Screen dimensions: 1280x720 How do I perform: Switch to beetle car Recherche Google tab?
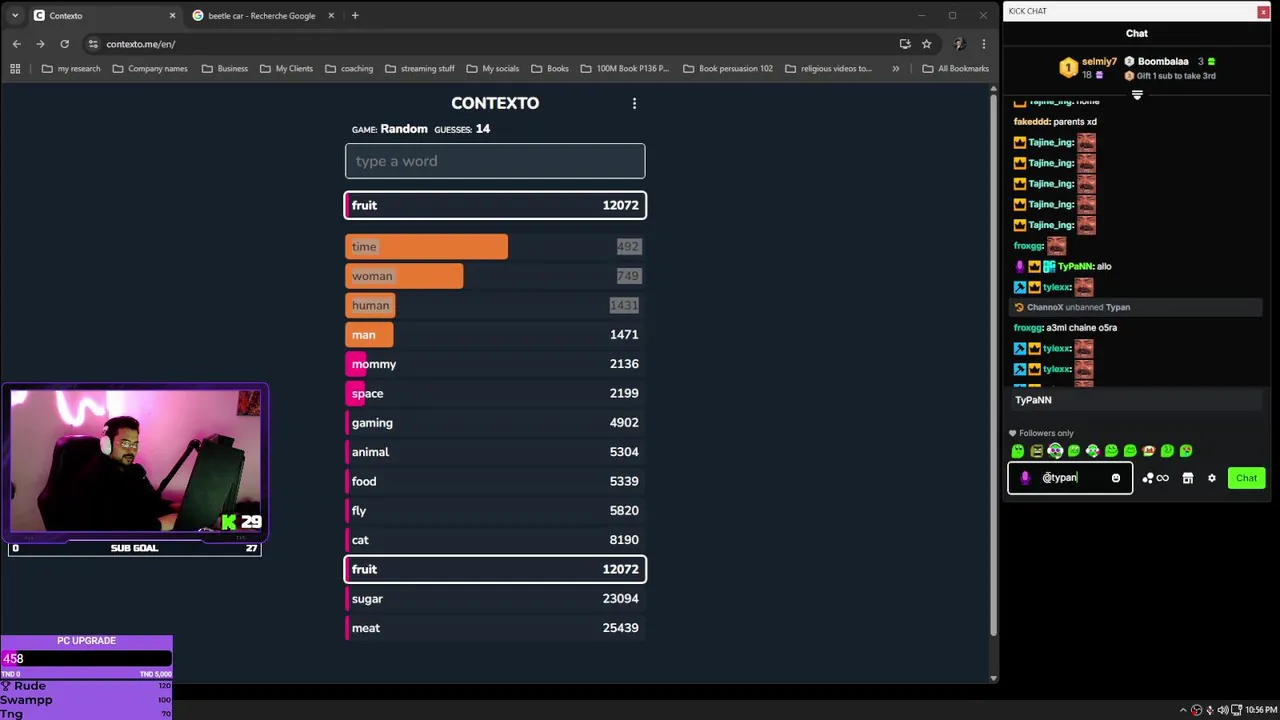click(x=262, y=15)
